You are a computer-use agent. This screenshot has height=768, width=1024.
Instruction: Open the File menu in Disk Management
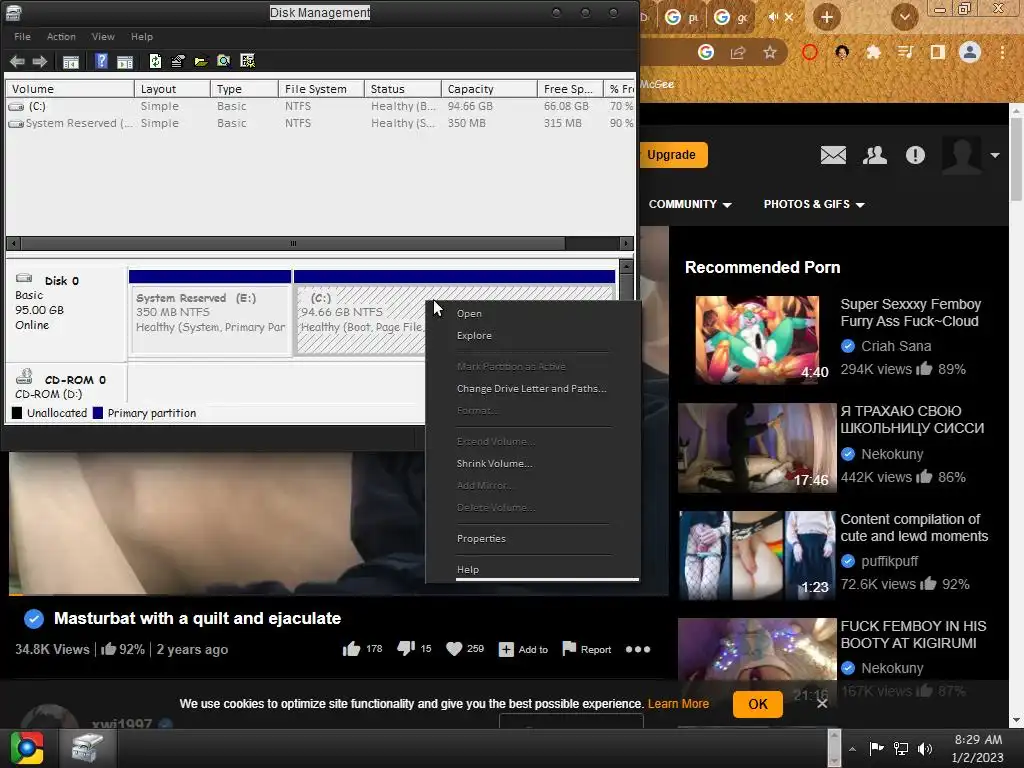(22, 37)
